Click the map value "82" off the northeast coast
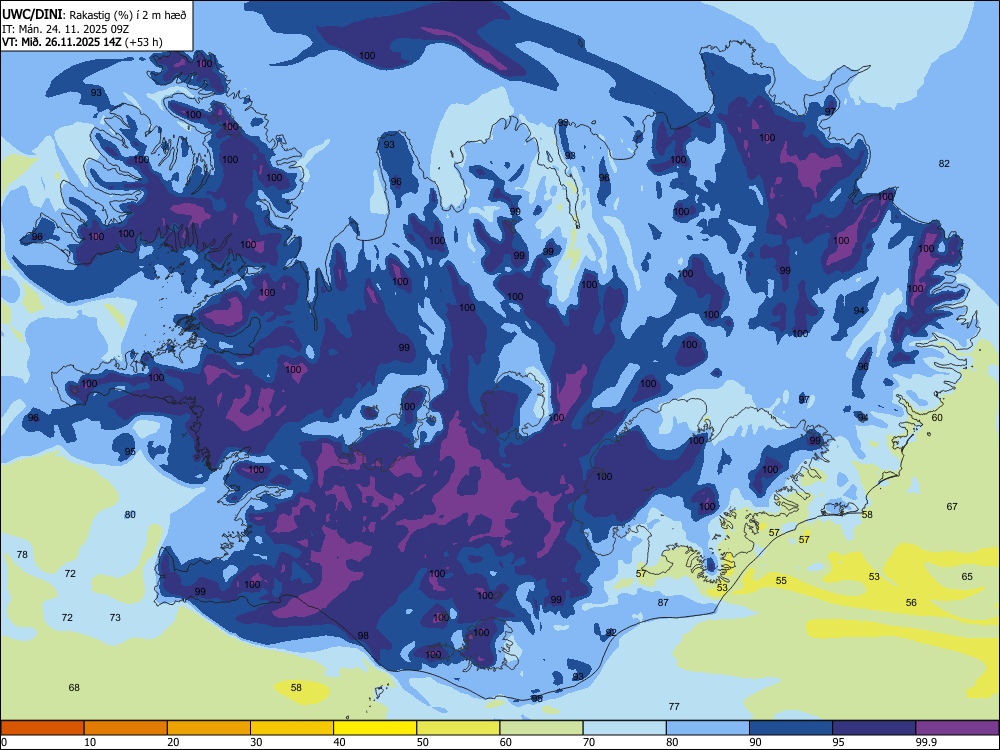Viewport: 1000px width, 750px height. pyautogui.click(x=944, y=164)
